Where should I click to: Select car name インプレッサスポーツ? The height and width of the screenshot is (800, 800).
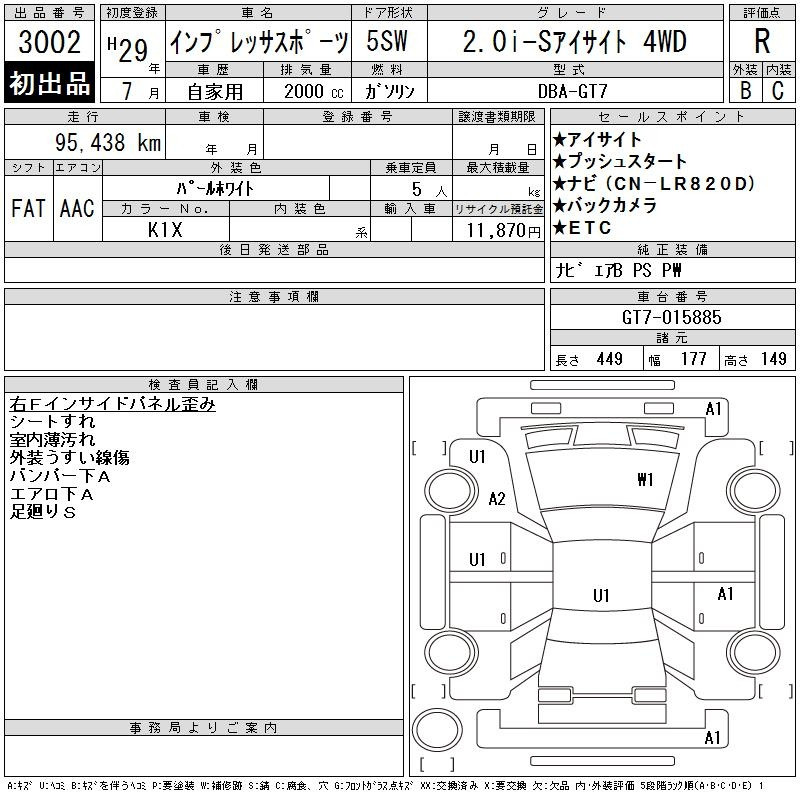coord(259,42)
